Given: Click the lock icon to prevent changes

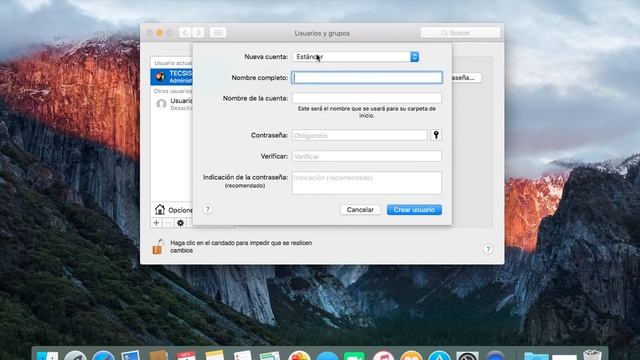Looking at the screenshot, I should coord(158,247).
